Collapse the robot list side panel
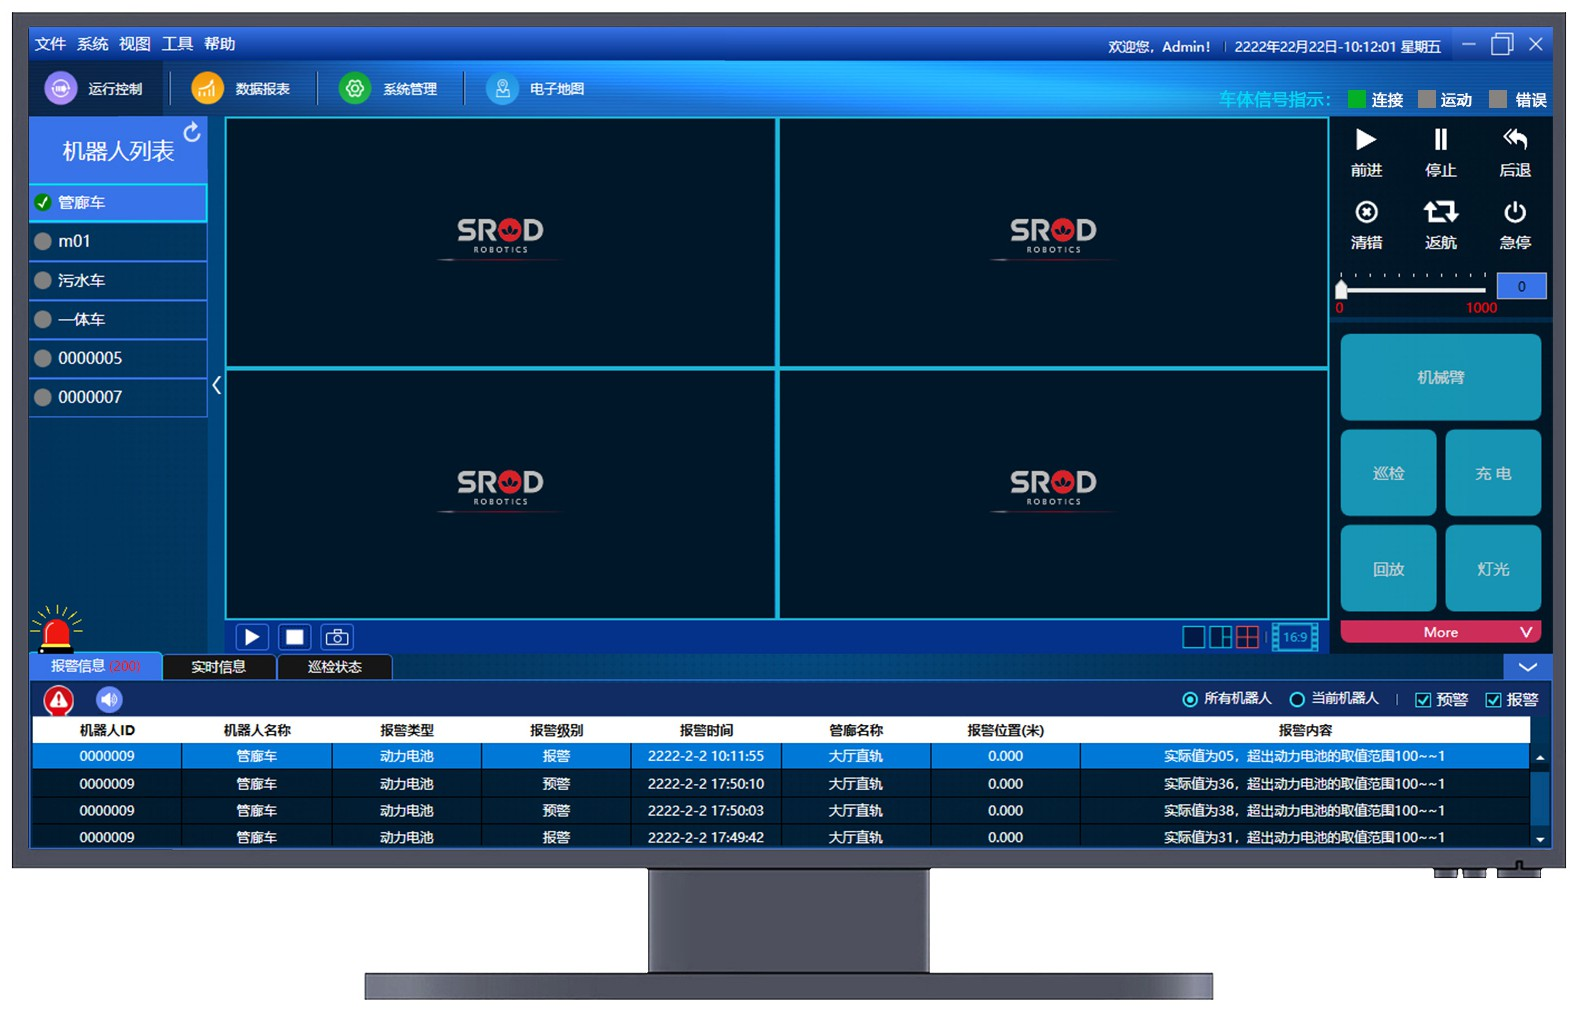Image resolution: width=1577 pixels, height=1011 pixels. [x=216, y=385]
